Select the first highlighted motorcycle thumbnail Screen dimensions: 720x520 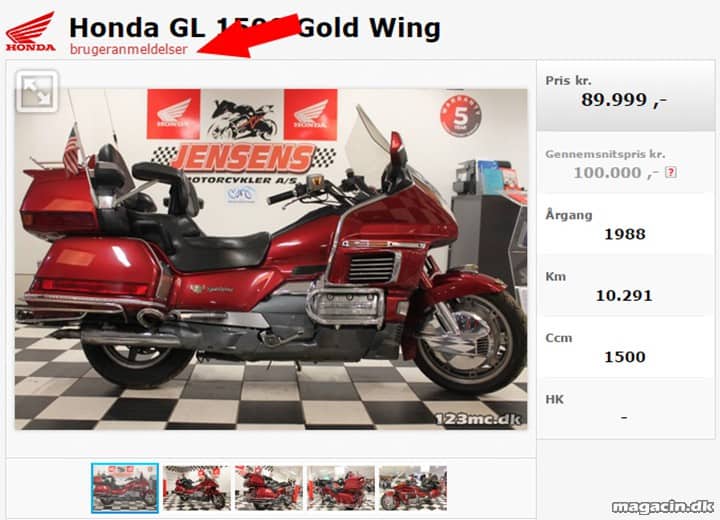[125, 488]
